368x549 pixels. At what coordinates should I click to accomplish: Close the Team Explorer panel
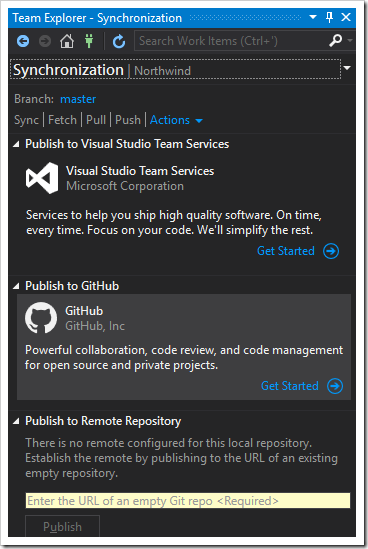pos(346,17)
